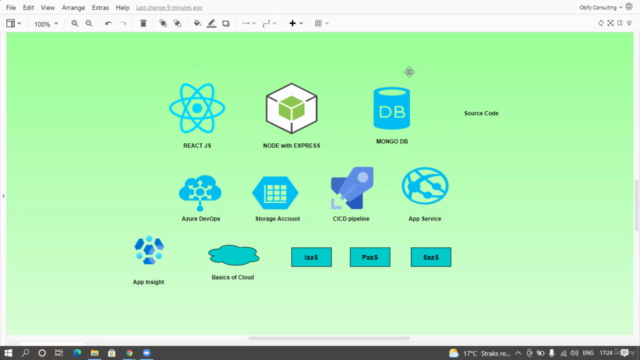Click the Storage Account label text
640x360 pixels.
click(x=278, y=219)
